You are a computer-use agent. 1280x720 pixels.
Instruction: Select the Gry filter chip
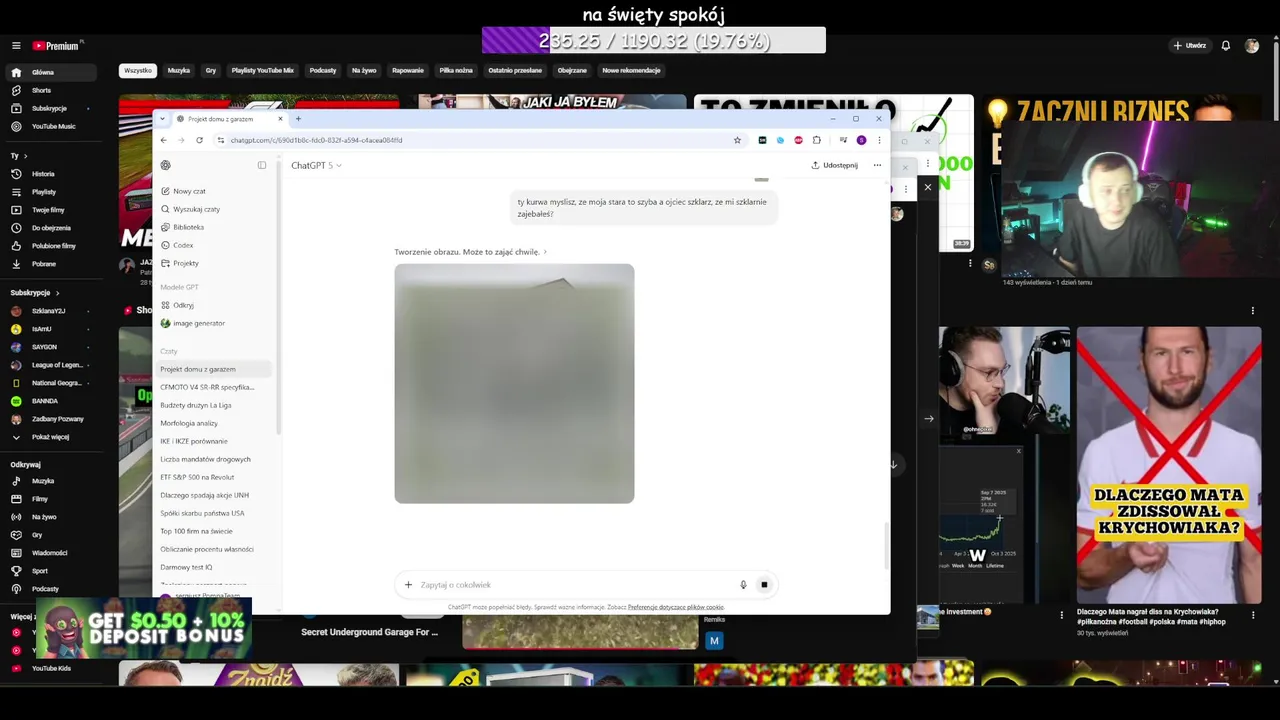[211, 70]
